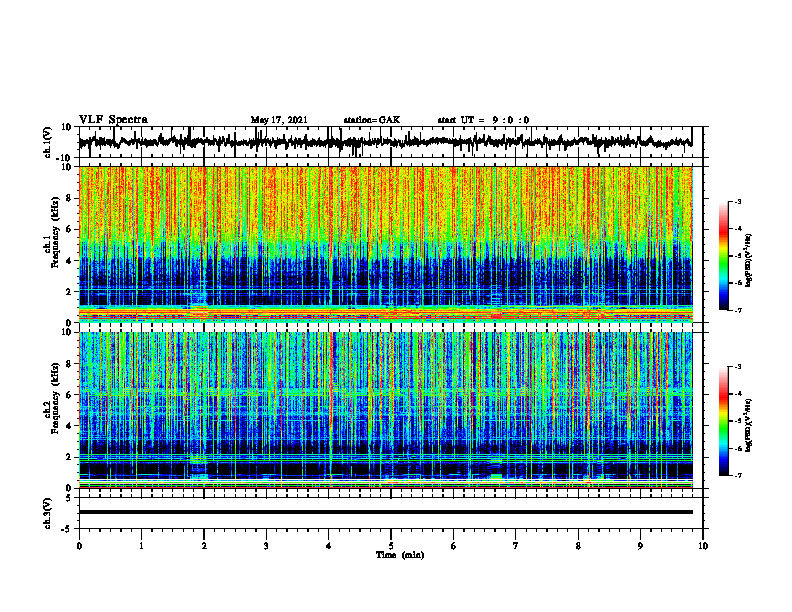Click the "VLF Spectra" plot title

113,120
